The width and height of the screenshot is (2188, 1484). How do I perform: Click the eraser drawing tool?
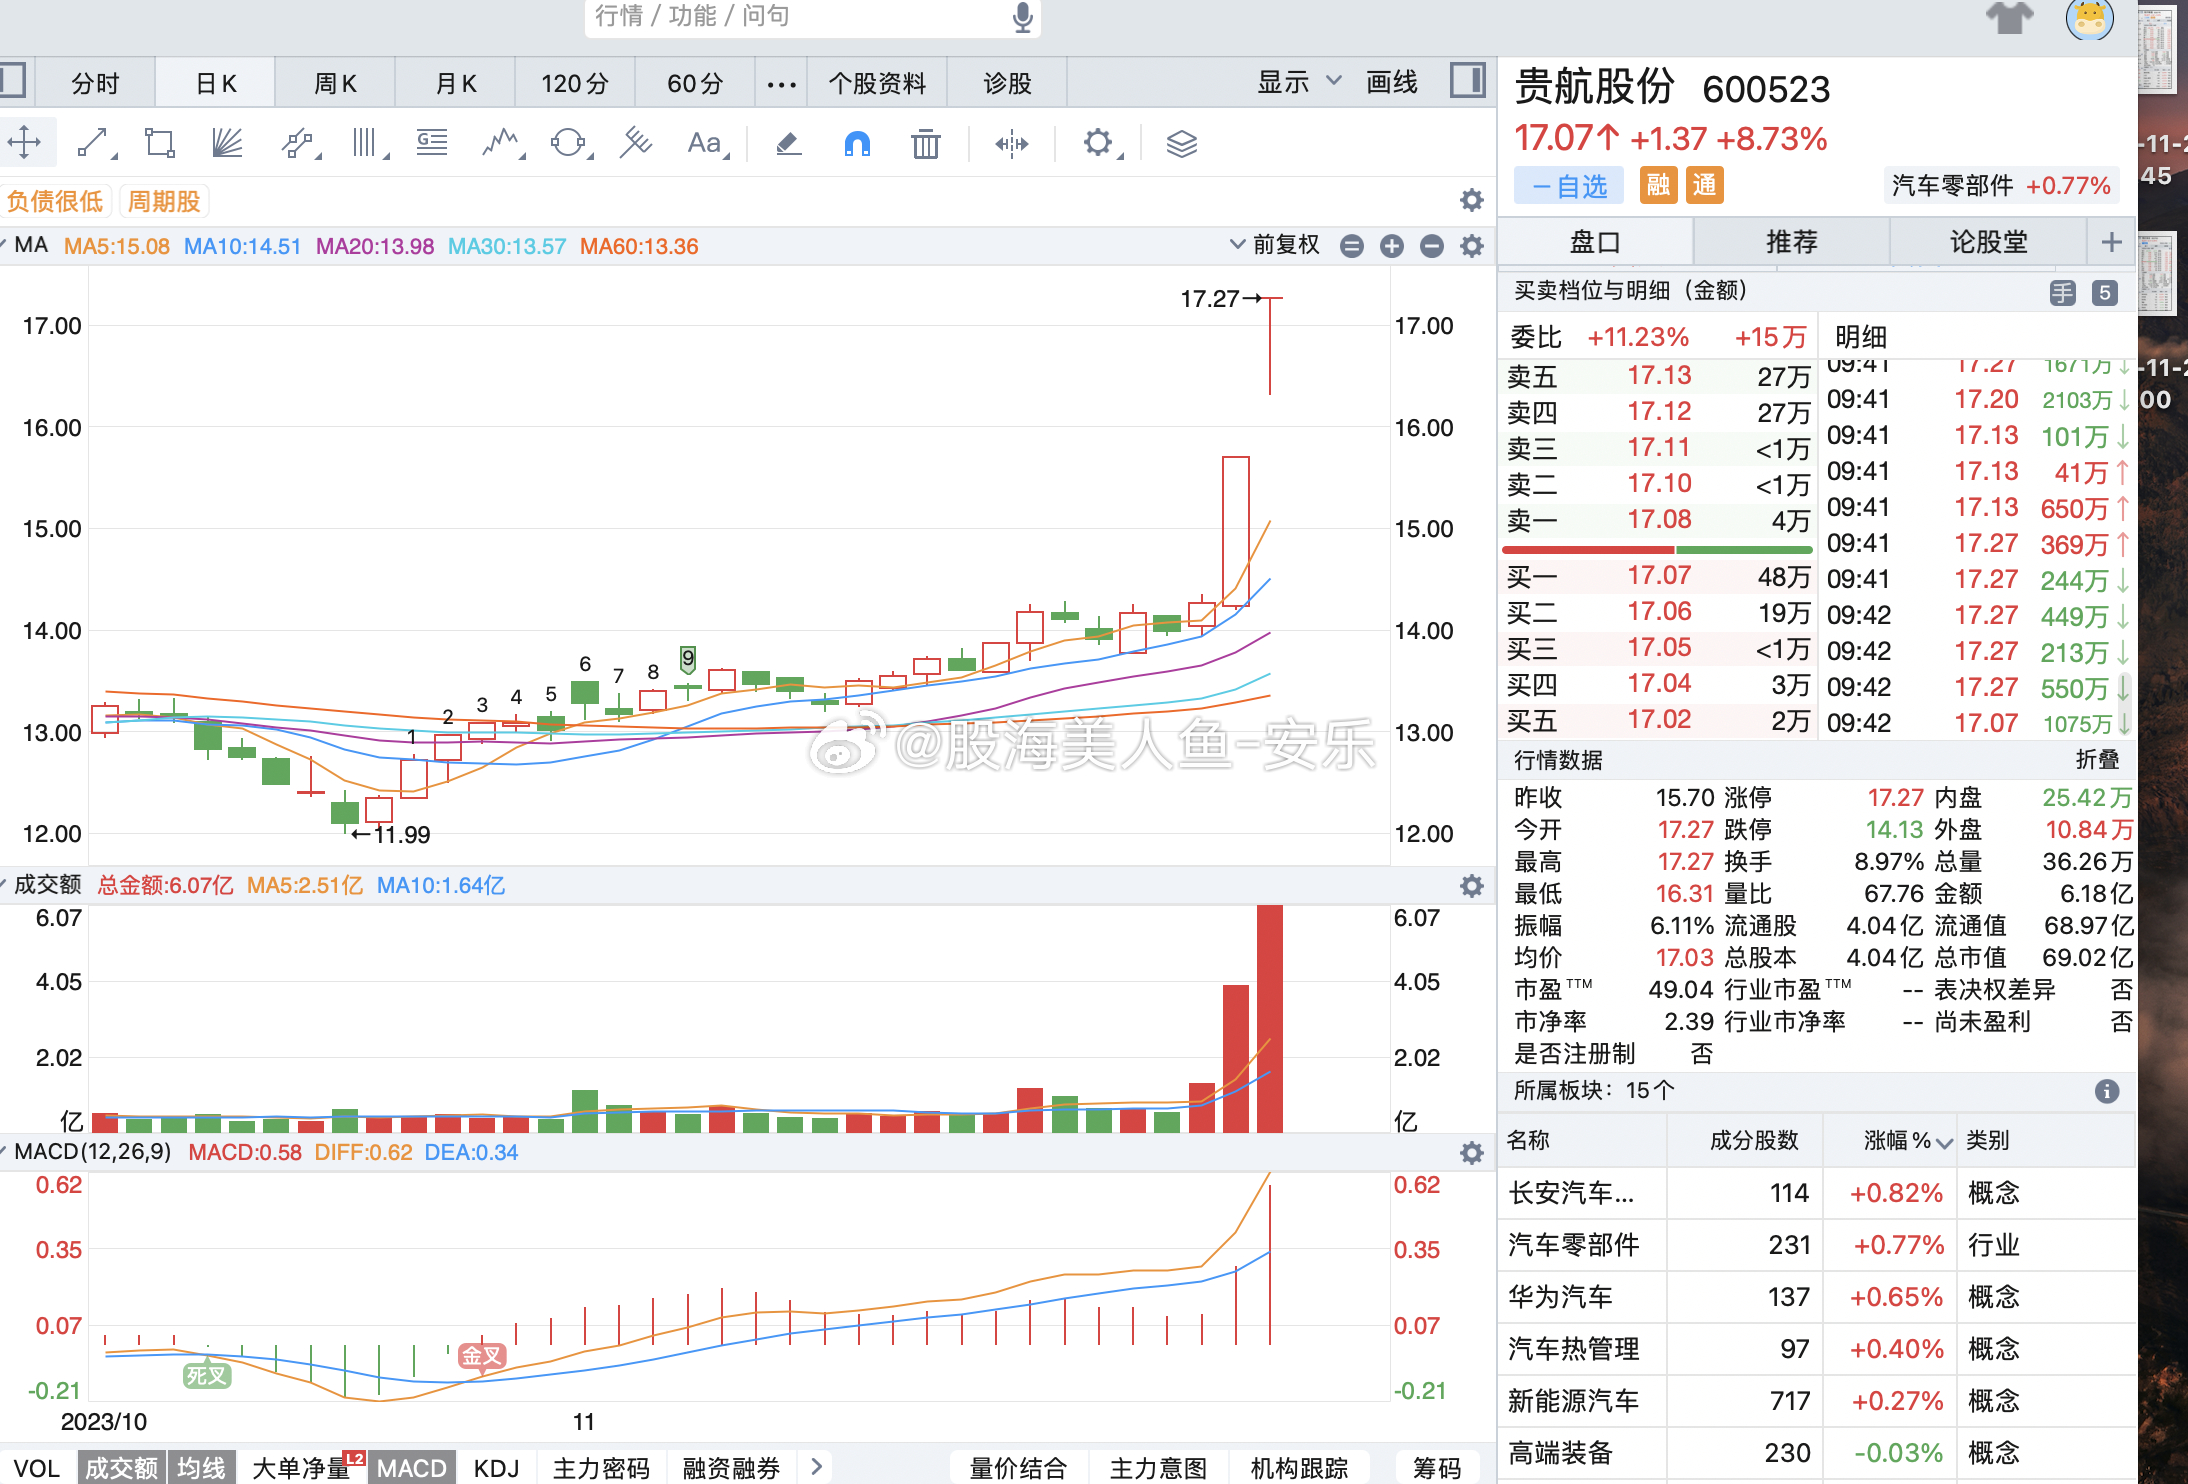coord(788,143)
